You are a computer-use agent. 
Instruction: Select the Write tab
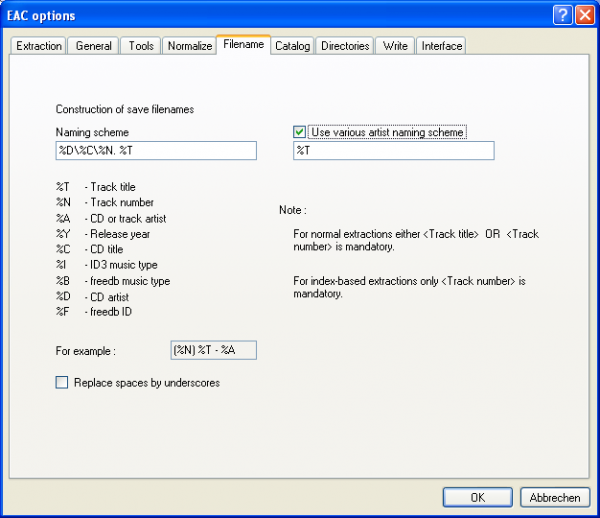tap(395, 46)
